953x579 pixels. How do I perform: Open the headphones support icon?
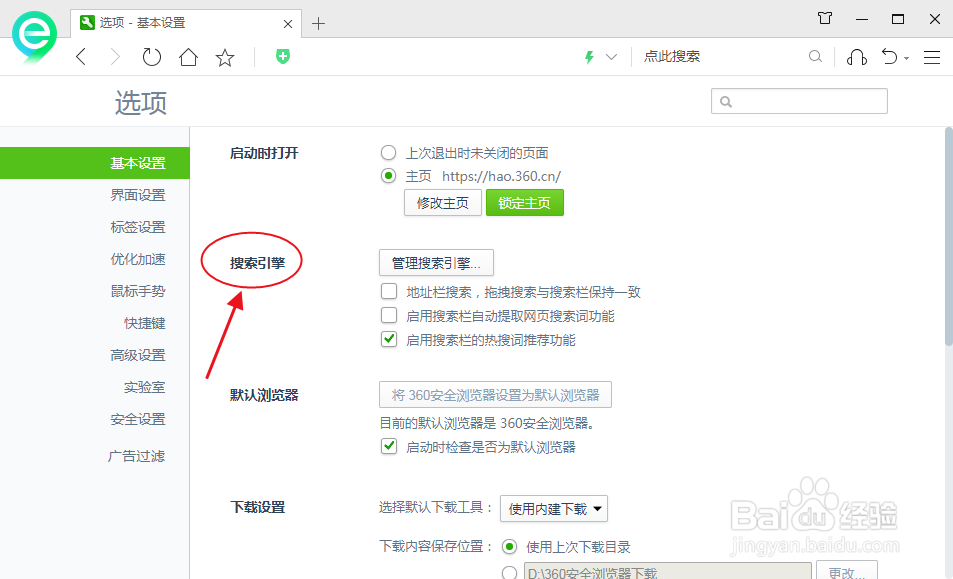857,57
